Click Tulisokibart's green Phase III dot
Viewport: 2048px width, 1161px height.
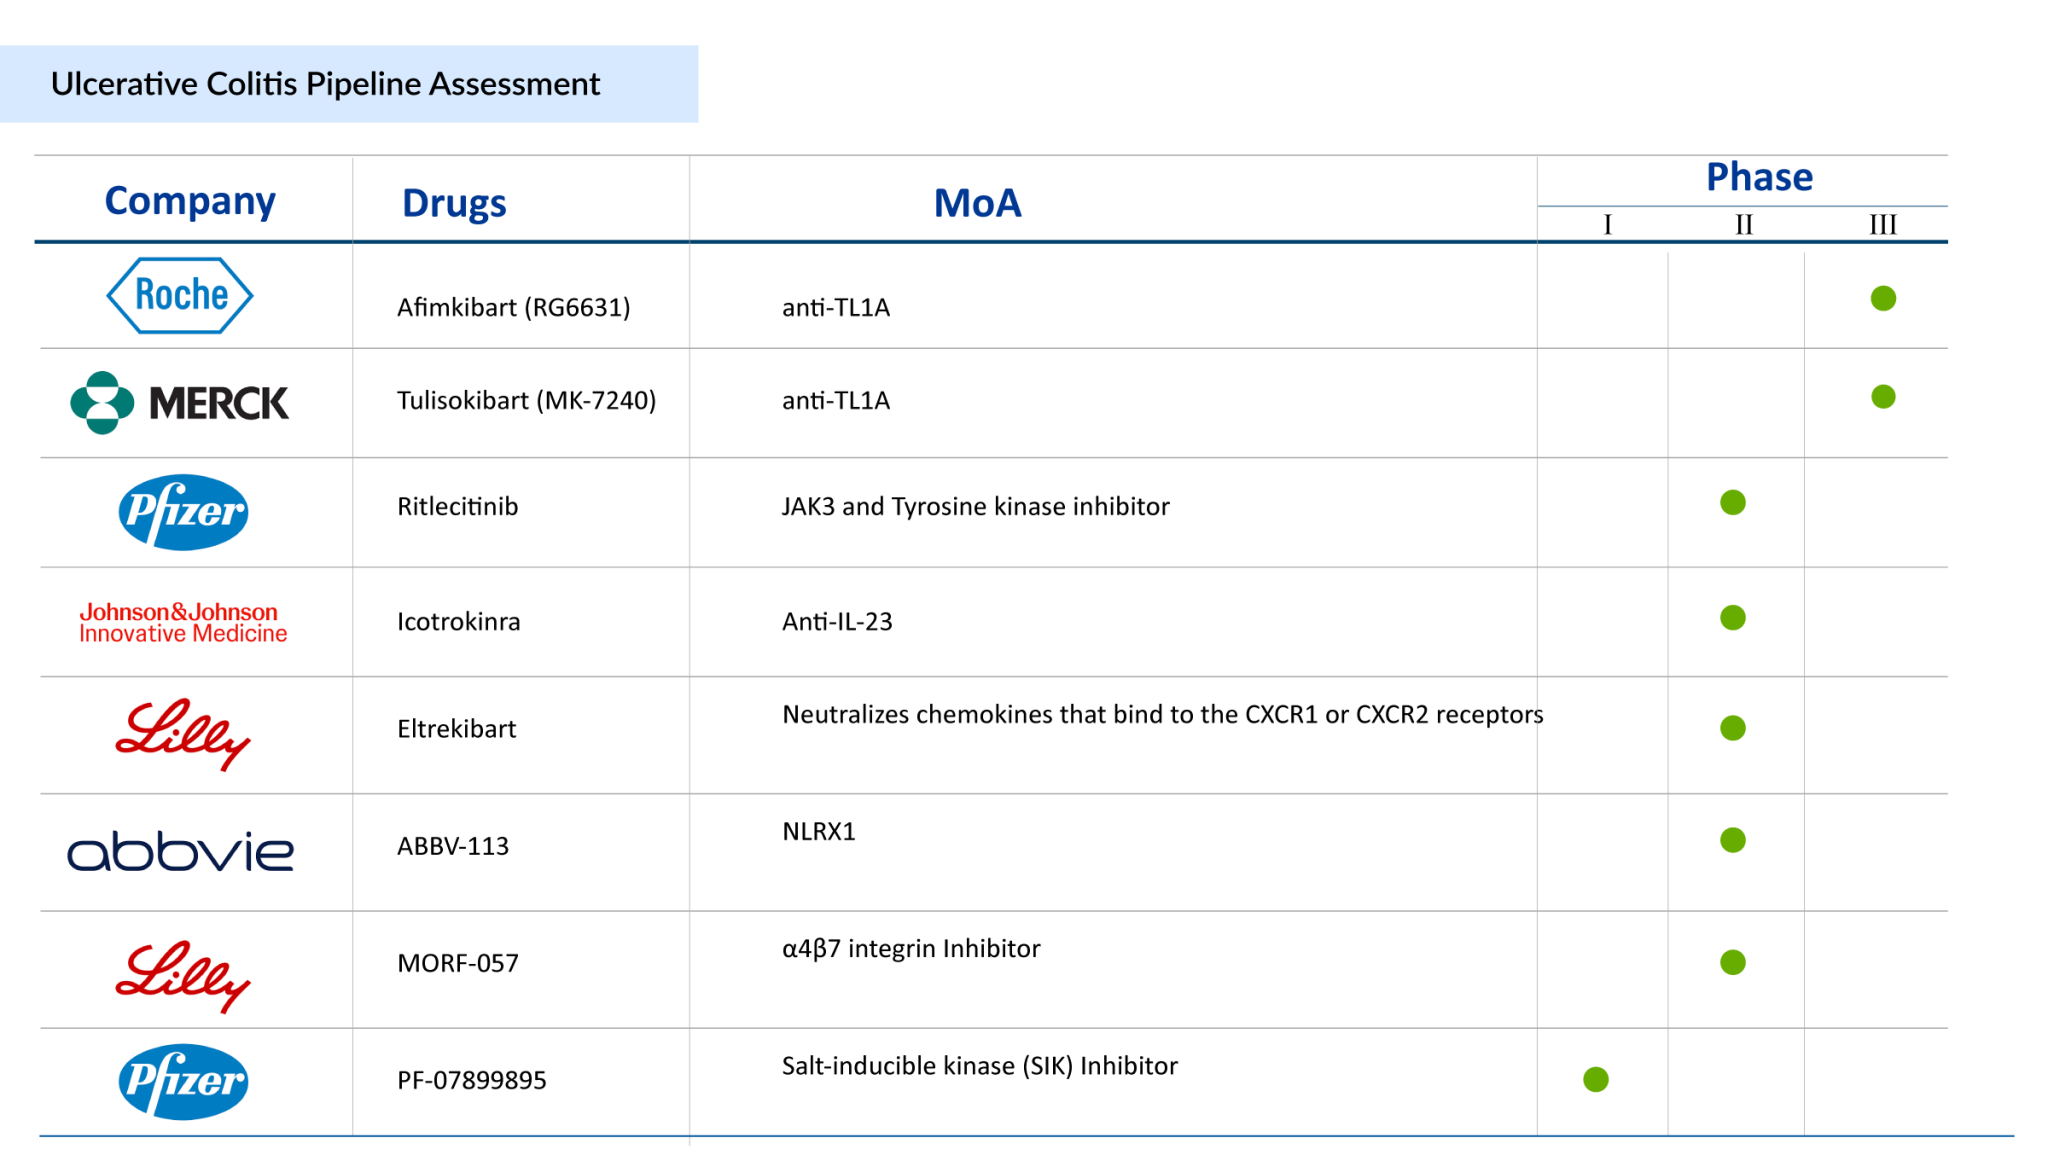point(1883,397)
